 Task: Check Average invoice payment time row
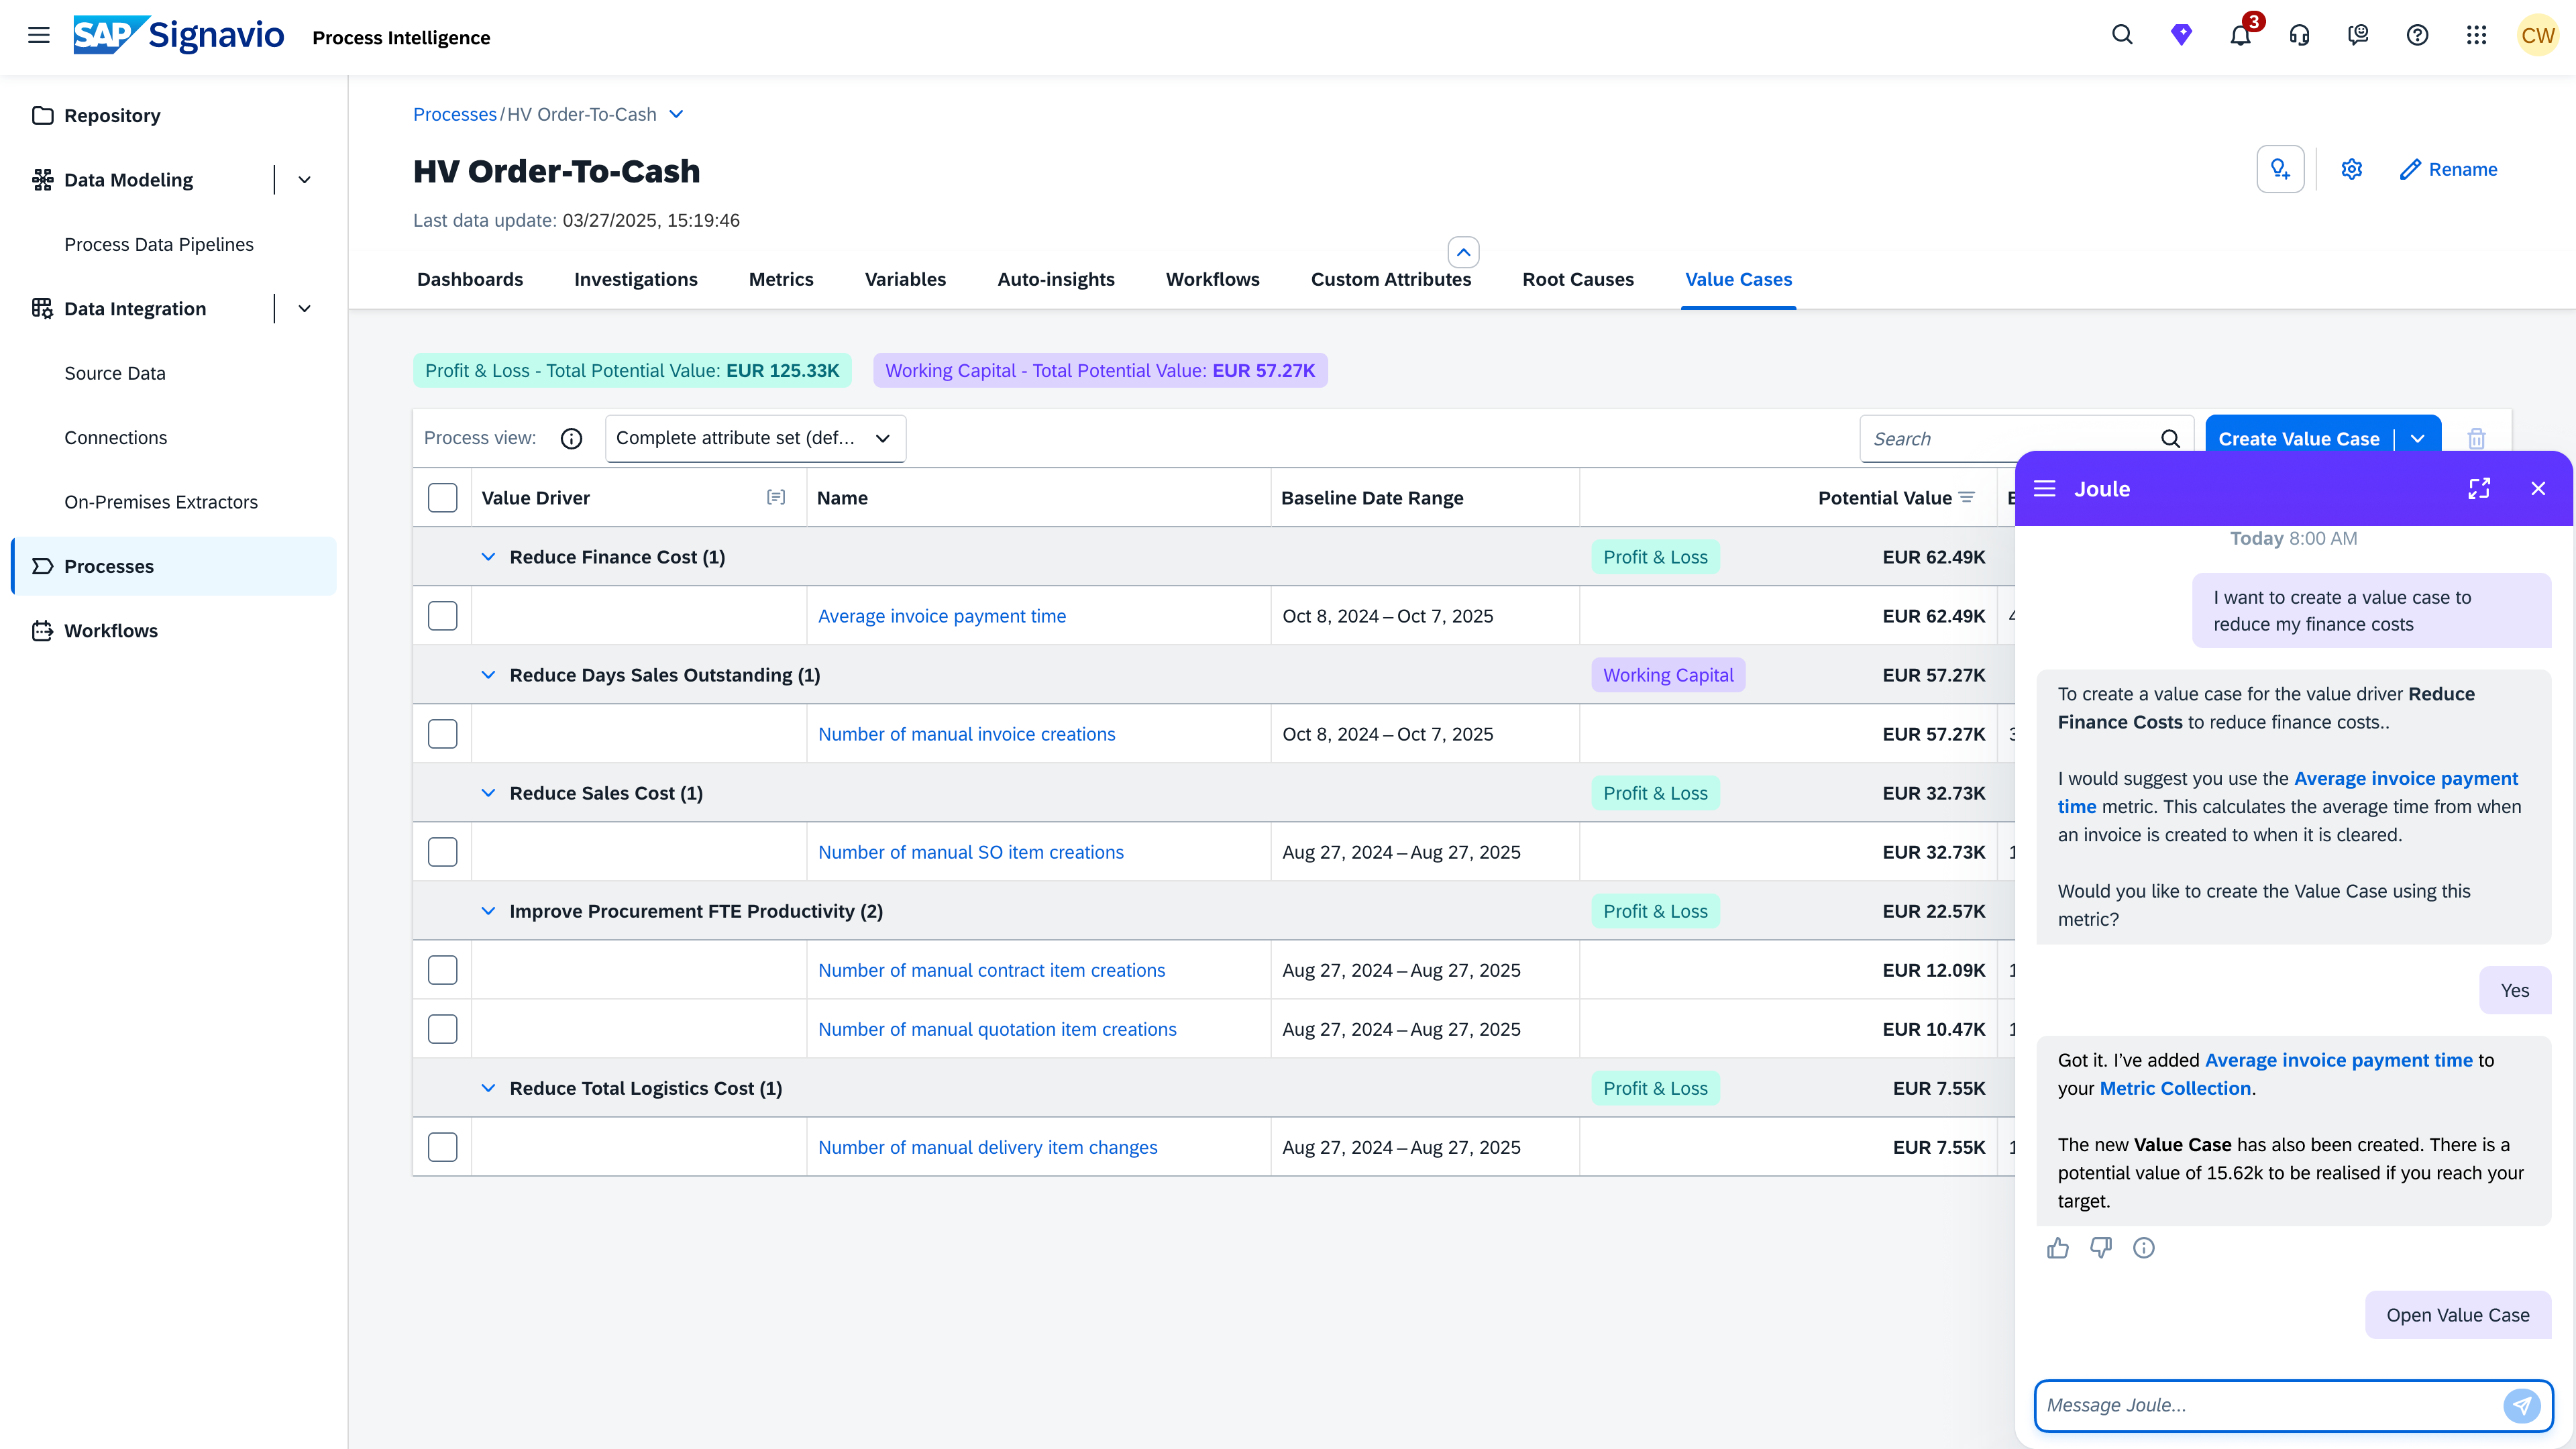[x=442, y=616]
